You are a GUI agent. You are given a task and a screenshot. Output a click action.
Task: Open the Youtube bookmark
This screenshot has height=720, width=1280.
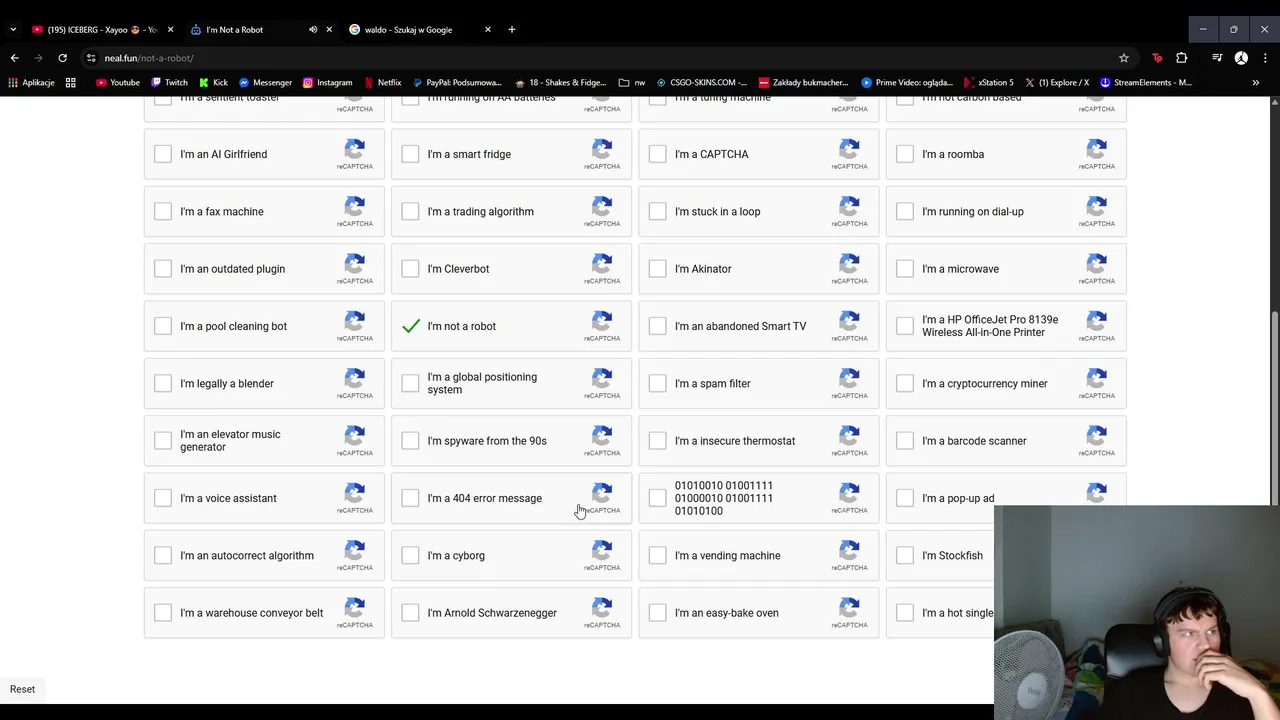118,83
